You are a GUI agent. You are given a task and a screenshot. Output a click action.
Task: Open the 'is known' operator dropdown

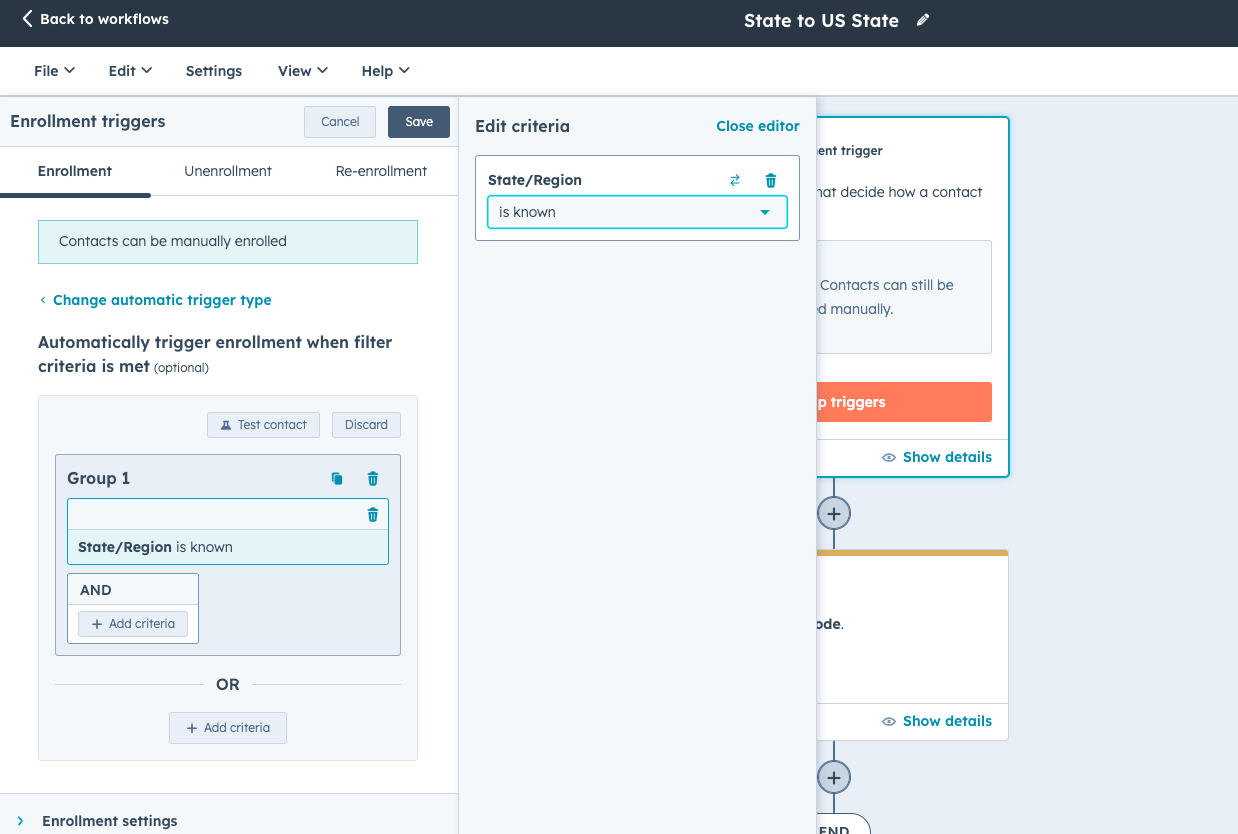coord(637,212)
